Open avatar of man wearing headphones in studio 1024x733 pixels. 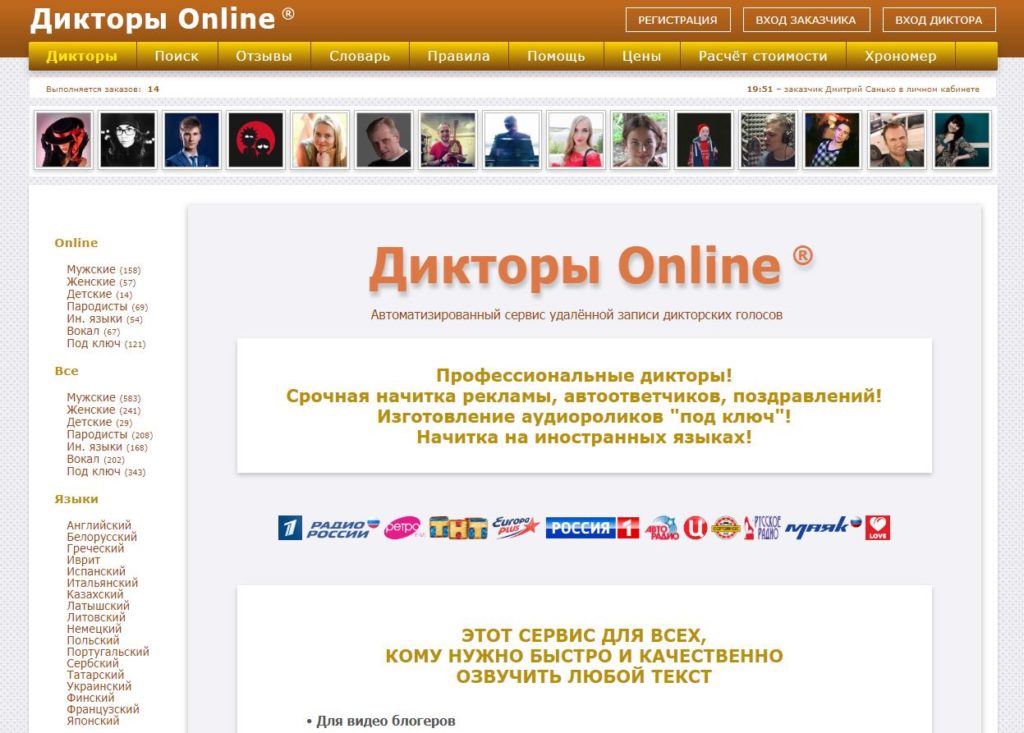769,140
